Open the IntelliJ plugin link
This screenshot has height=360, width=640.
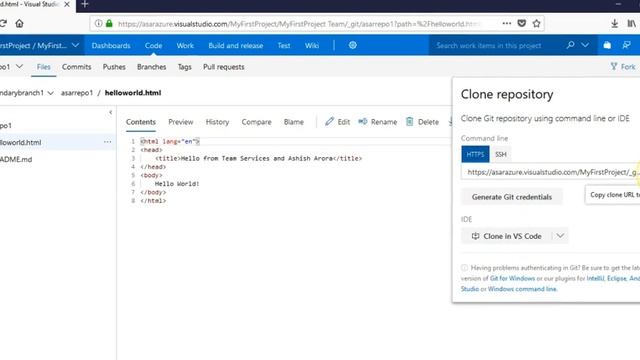point(595,278)
